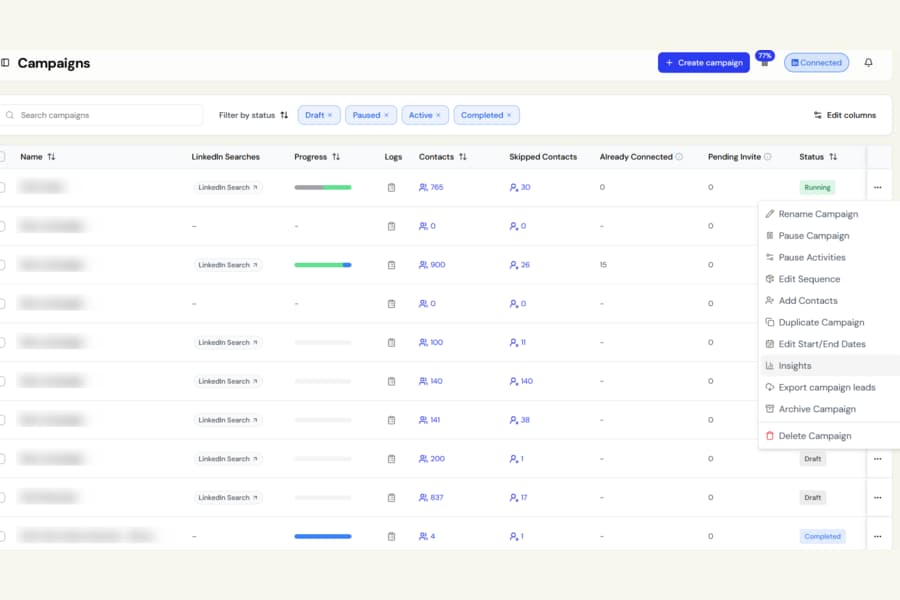Open the logs icon for the 765-contact campaign
Viewport: 900px width, 600px height.
pos(391,187)
